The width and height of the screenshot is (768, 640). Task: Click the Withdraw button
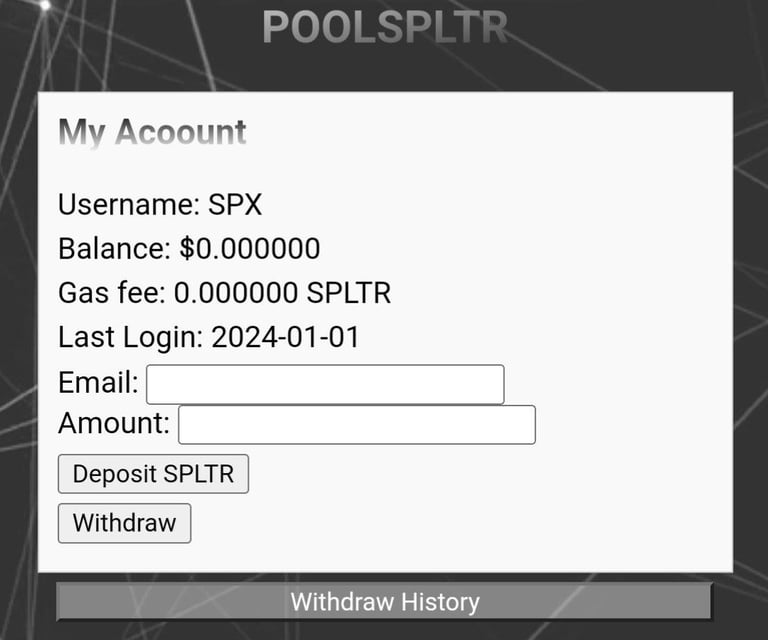tap(124, 523)
